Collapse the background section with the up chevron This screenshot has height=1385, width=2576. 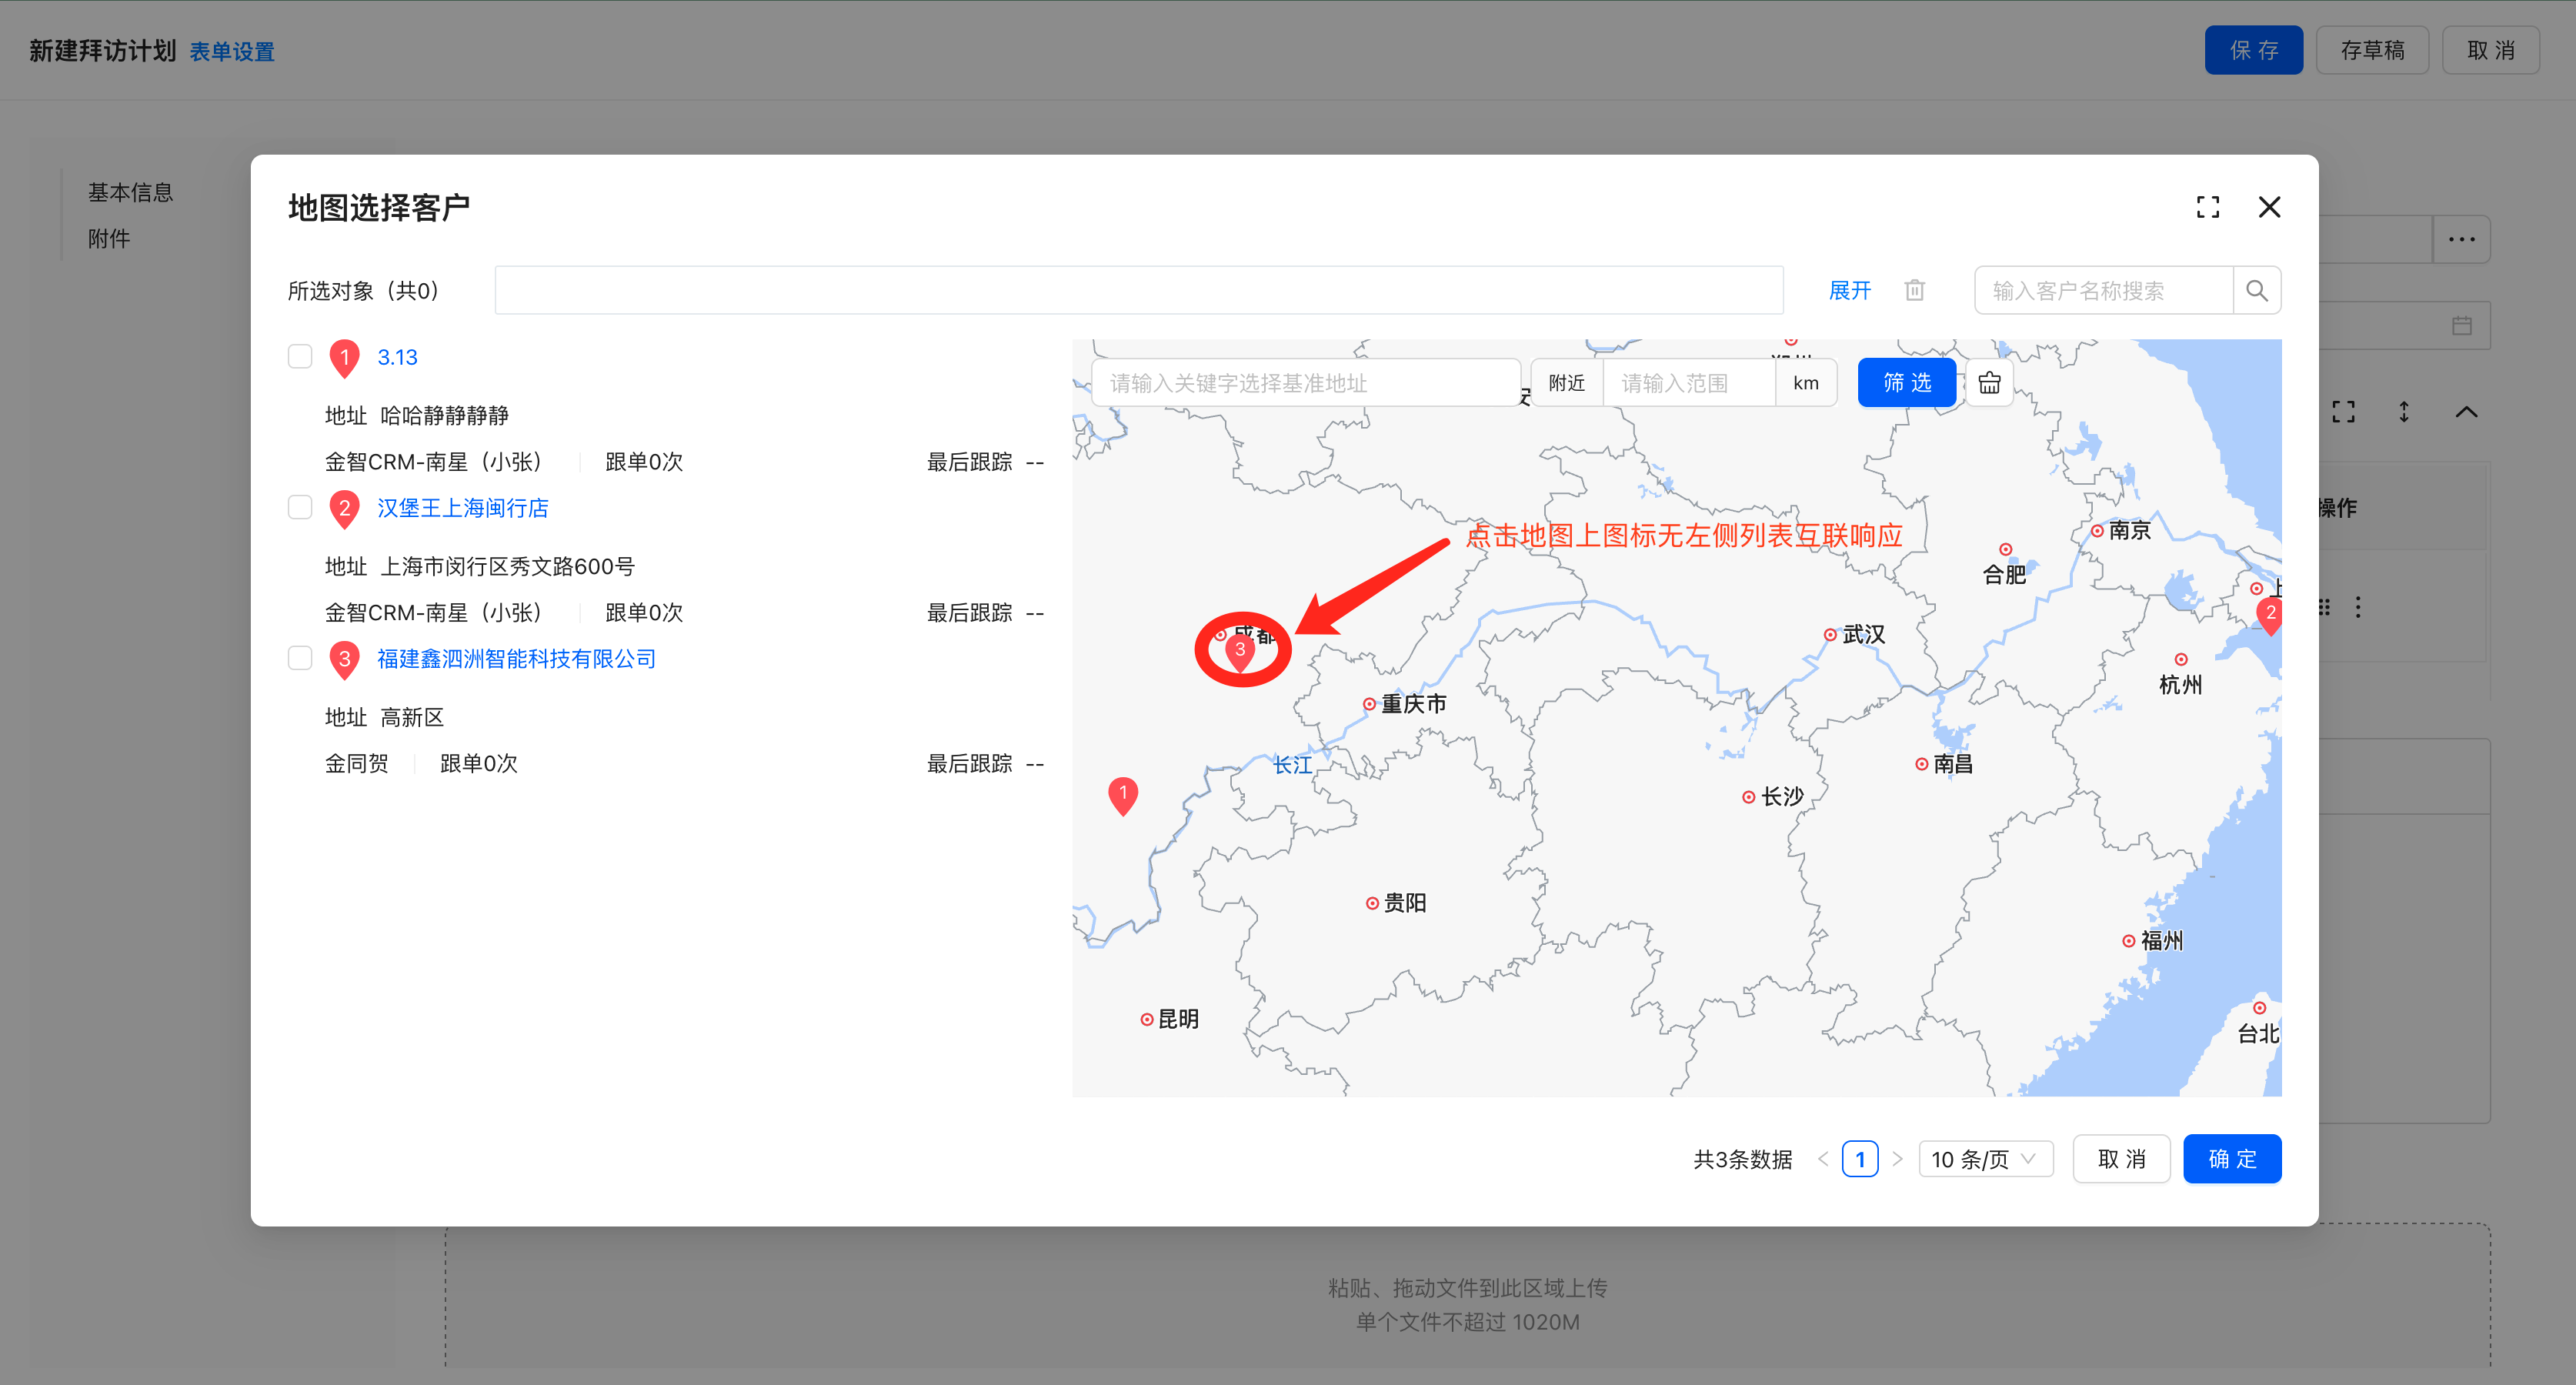pos(2466,412)
